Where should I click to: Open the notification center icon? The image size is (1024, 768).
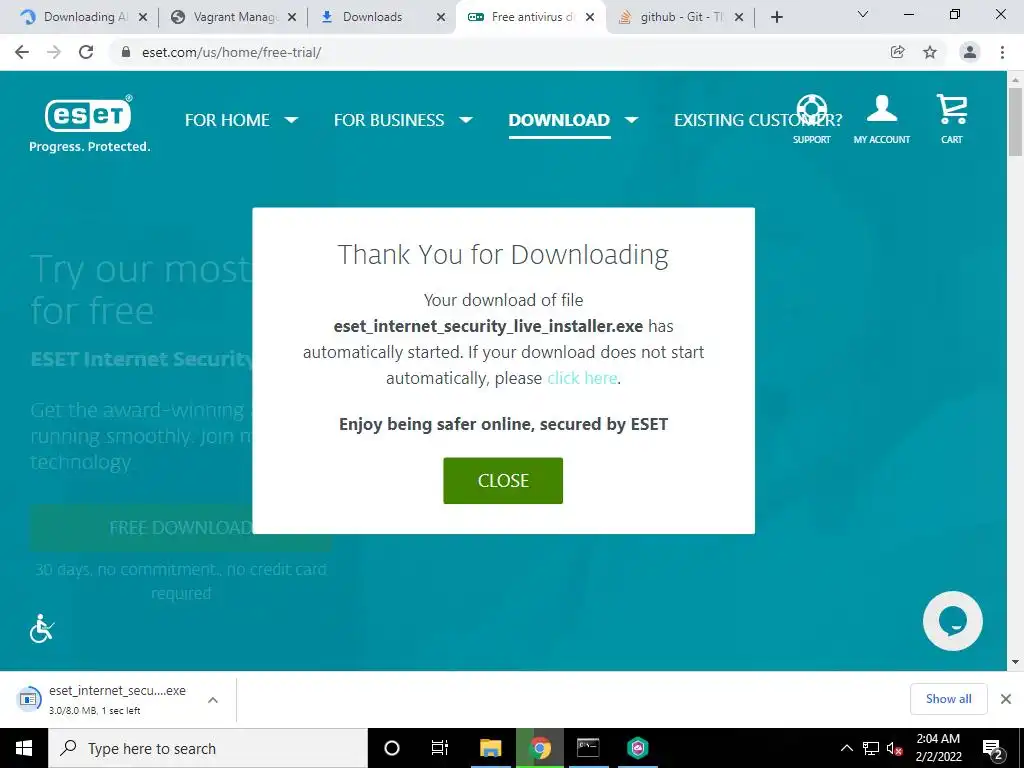click(x=993, y=748)
